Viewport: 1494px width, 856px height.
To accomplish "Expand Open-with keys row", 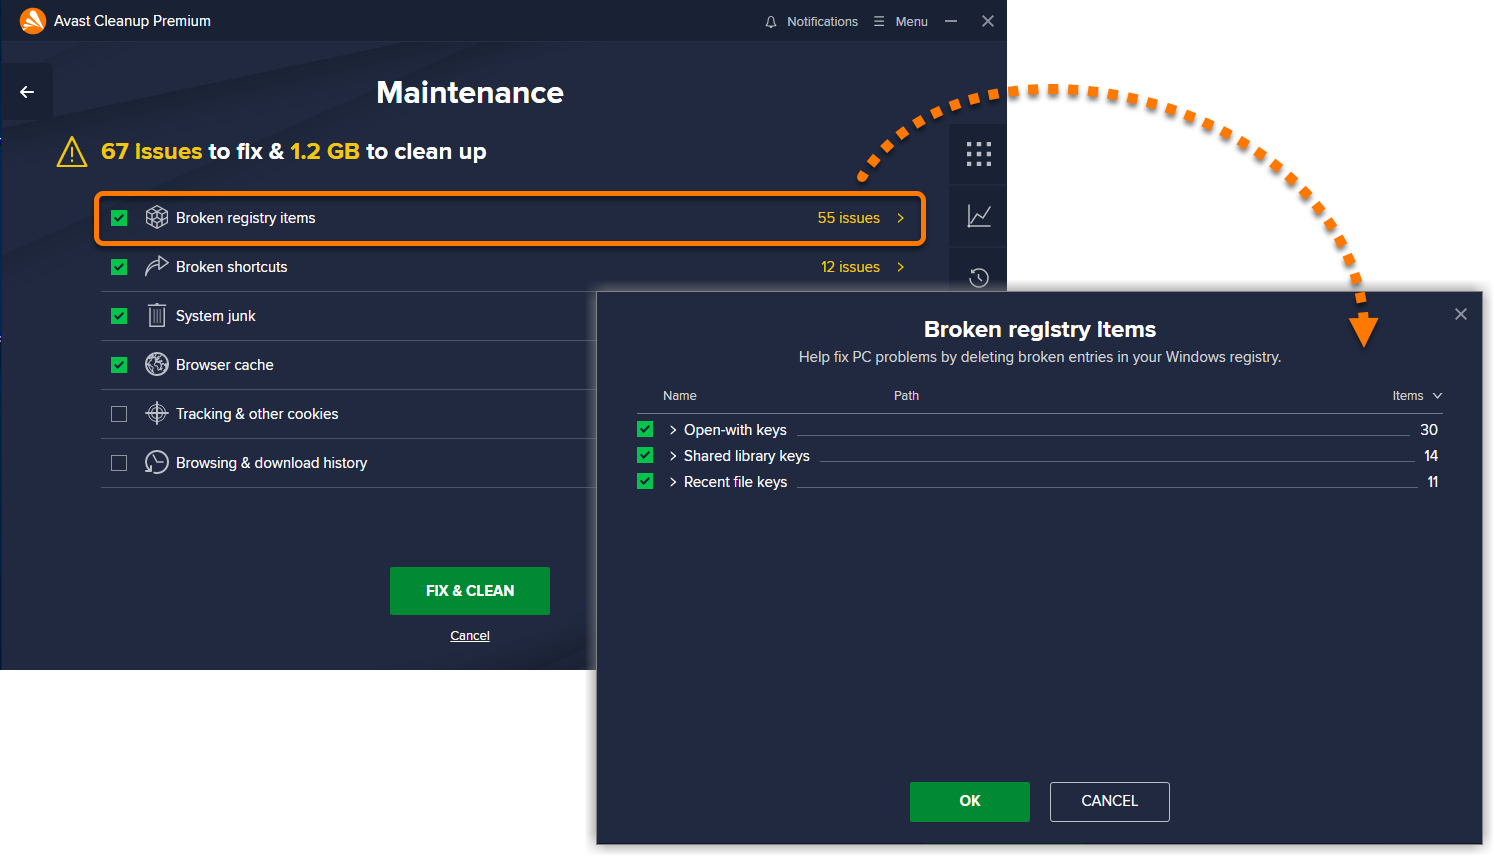I will tap(673, 430).
